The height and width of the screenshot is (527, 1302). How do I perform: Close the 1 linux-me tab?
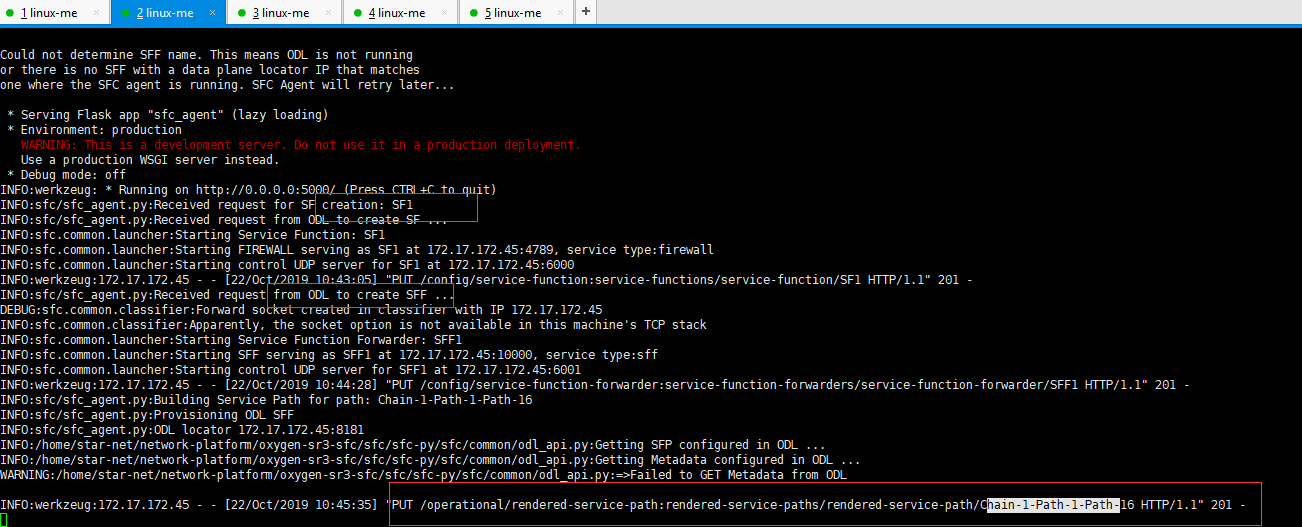coord(96,13)
